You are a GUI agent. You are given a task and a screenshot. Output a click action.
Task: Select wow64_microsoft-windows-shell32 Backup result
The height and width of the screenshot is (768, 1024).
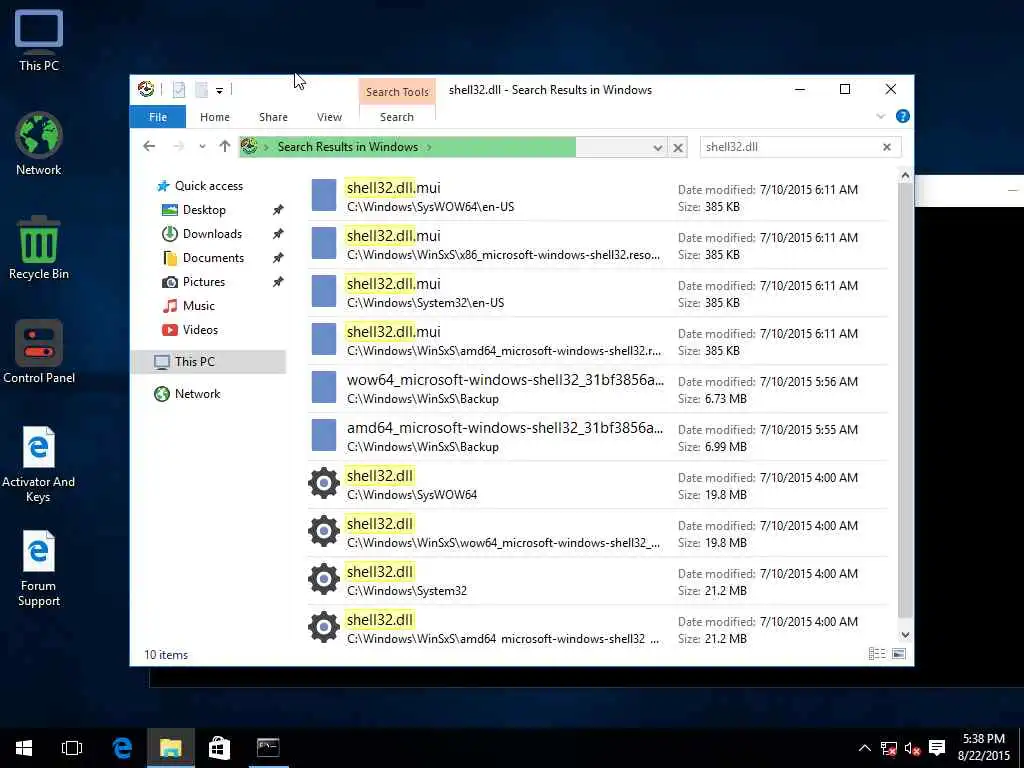[598, 389]
